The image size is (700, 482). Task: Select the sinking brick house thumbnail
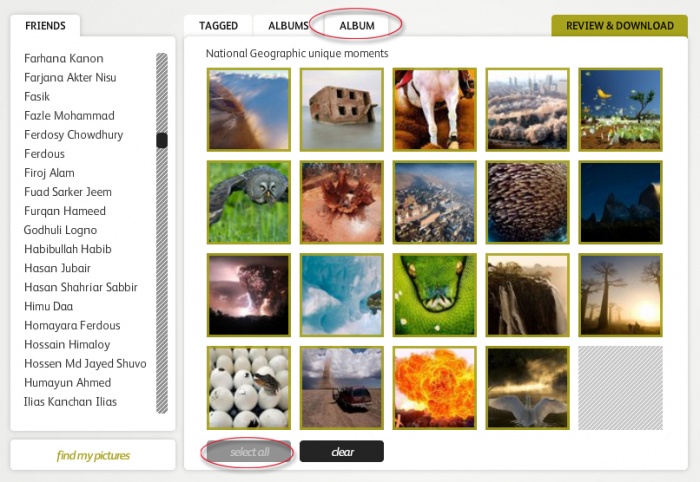(x=342, y=109)
